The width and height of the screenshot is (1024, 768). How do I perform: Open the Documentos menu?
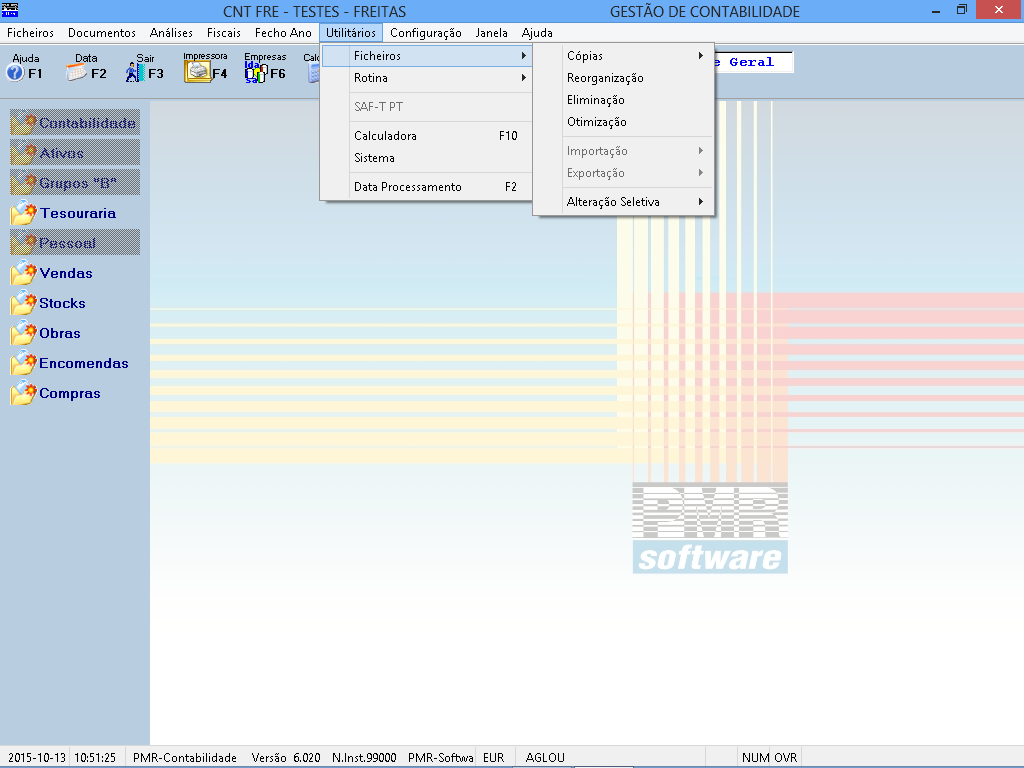(x=102, y=33)
